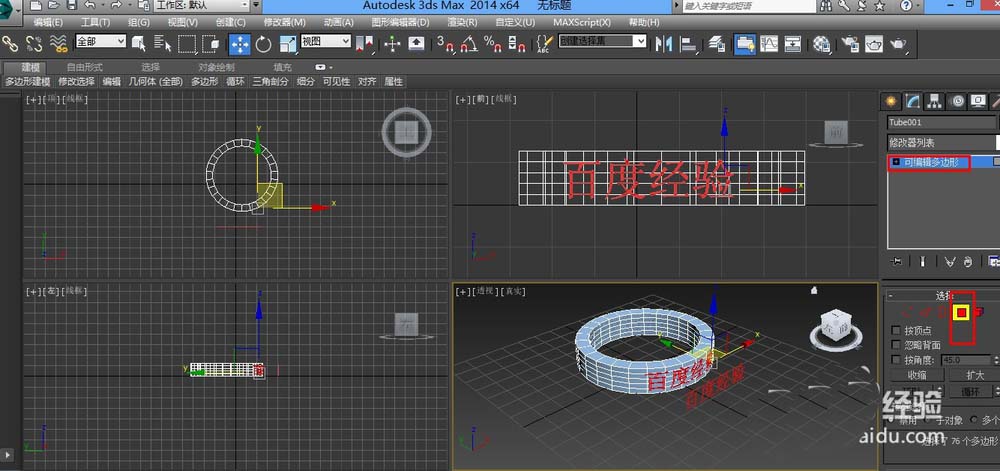Activate the Select and Scale tool
Viewport: 1000px width, 471px height.
pos(288,43)
